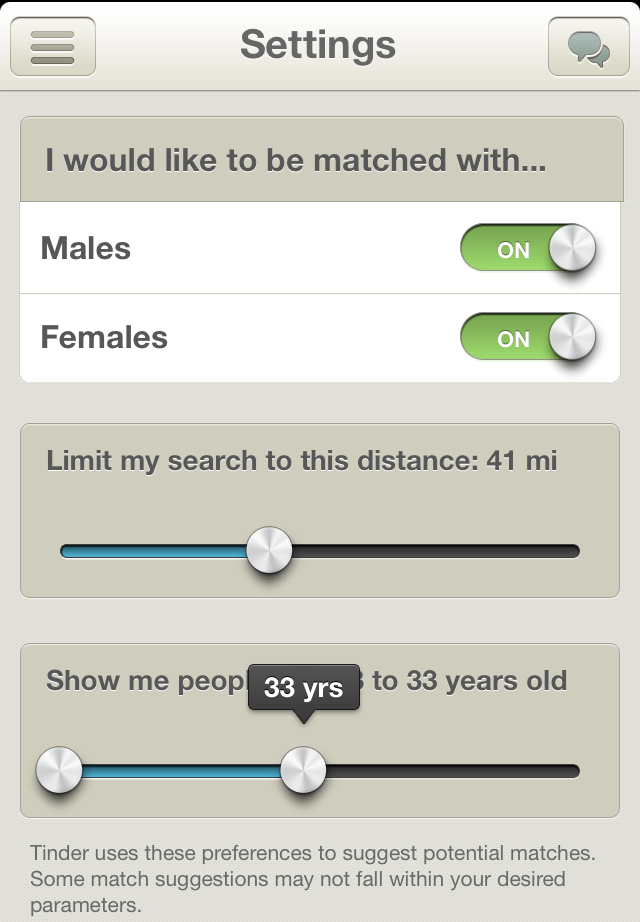Click the distance slider handle

[268, 549]
